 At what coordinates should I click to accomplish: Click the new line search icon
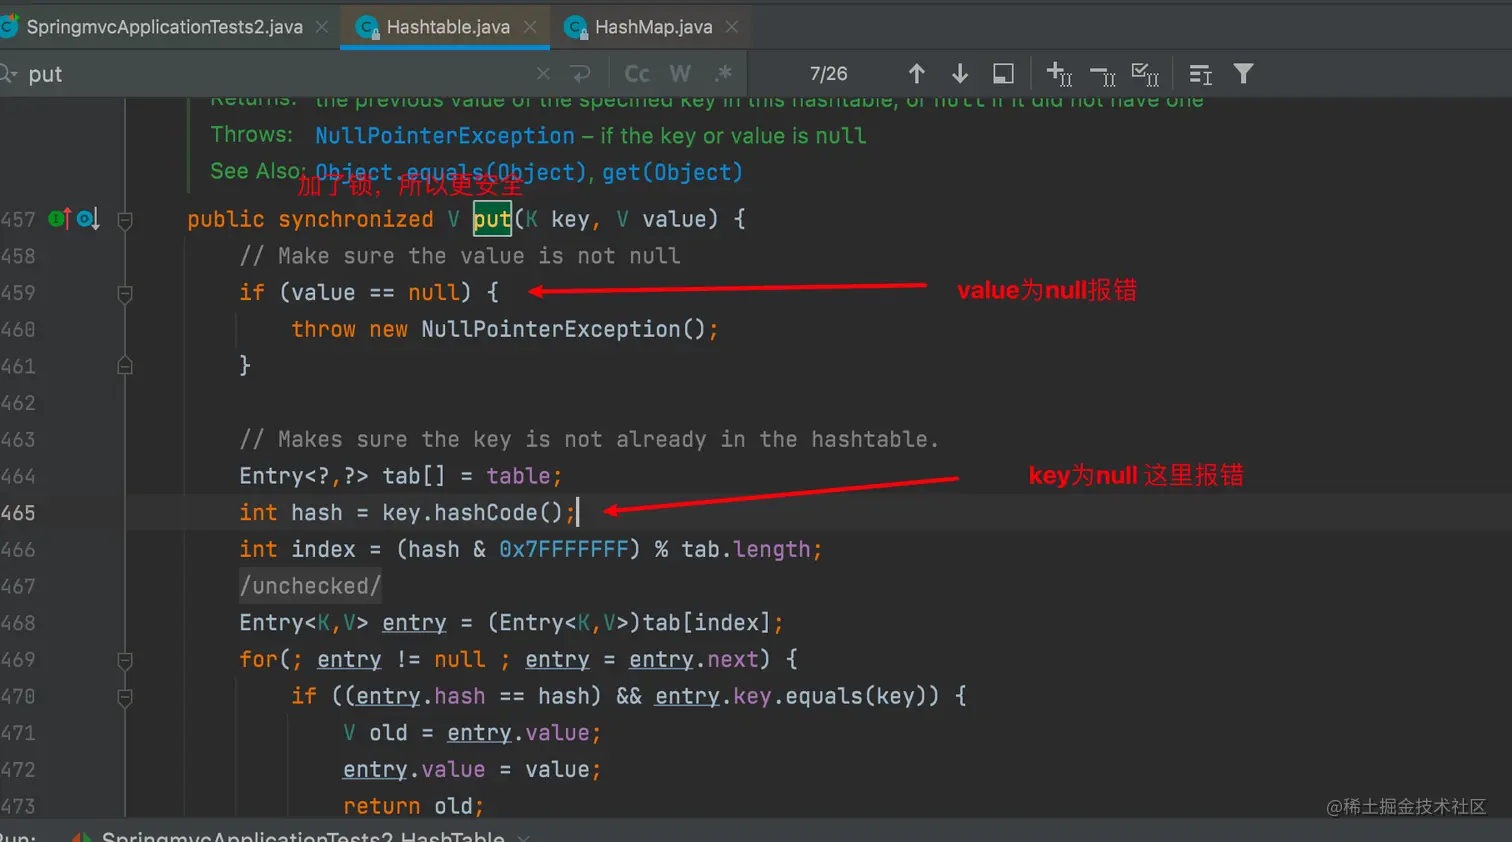(581, 74)
